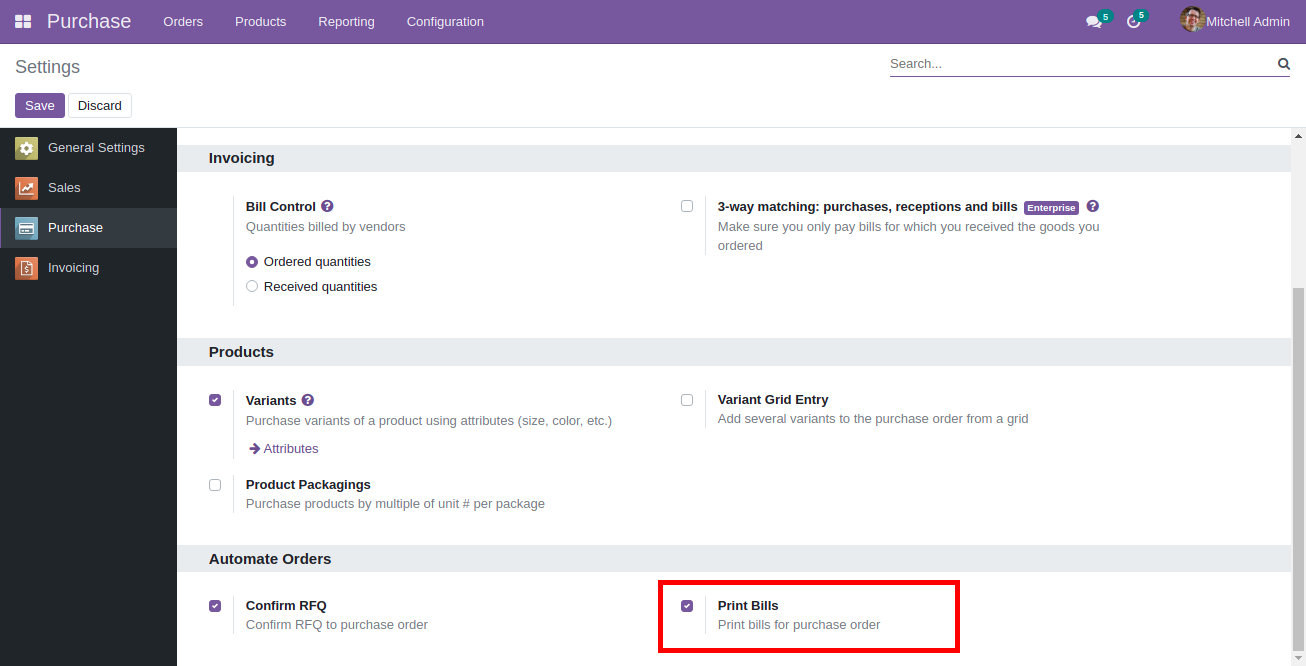Open the Mitchell Admin user menu
This screenshot has height=666, width=1306.
1235,21
